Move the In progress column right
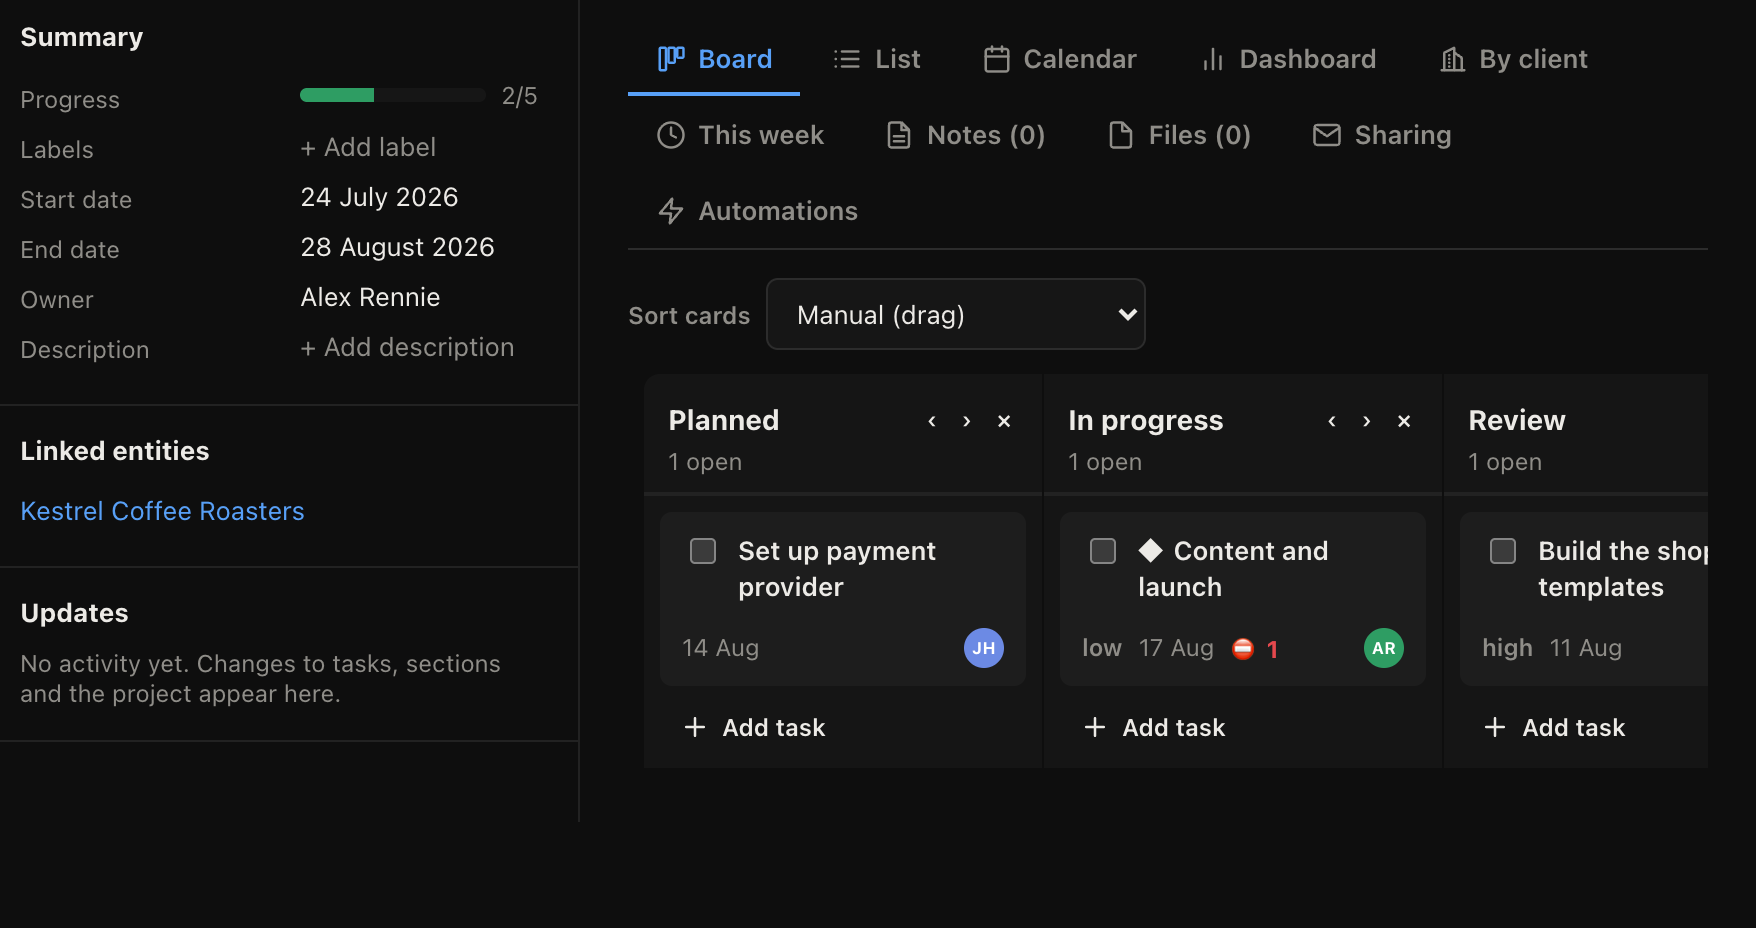Screen dimensions: 1756x928 (x=1367, y=421)
